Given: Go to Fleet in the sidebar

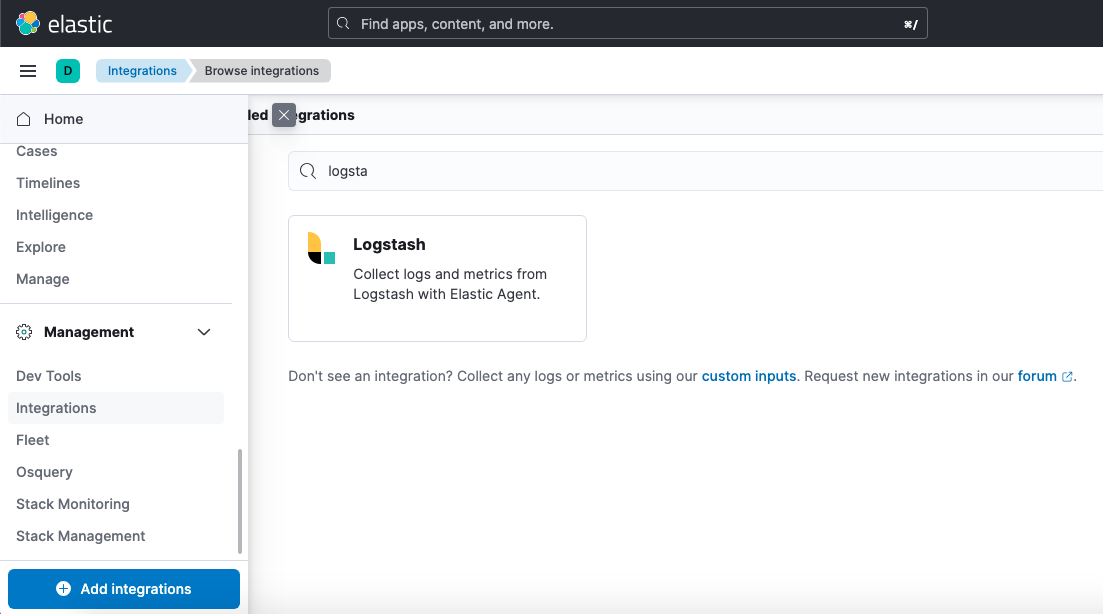Looking at the screenshot, I should point(33,440).
